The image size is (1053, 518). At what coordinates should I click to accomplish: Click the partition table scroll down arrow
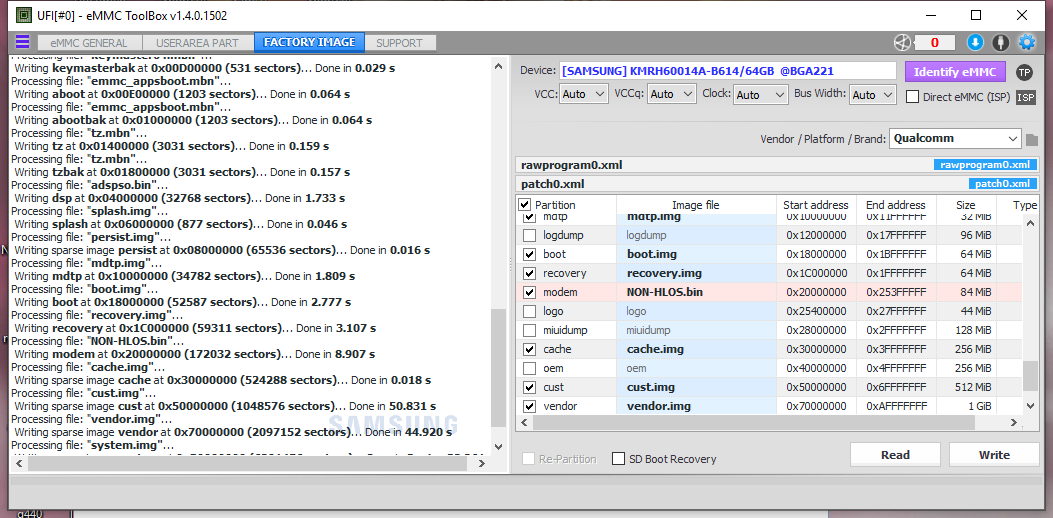coord(1030,406)
